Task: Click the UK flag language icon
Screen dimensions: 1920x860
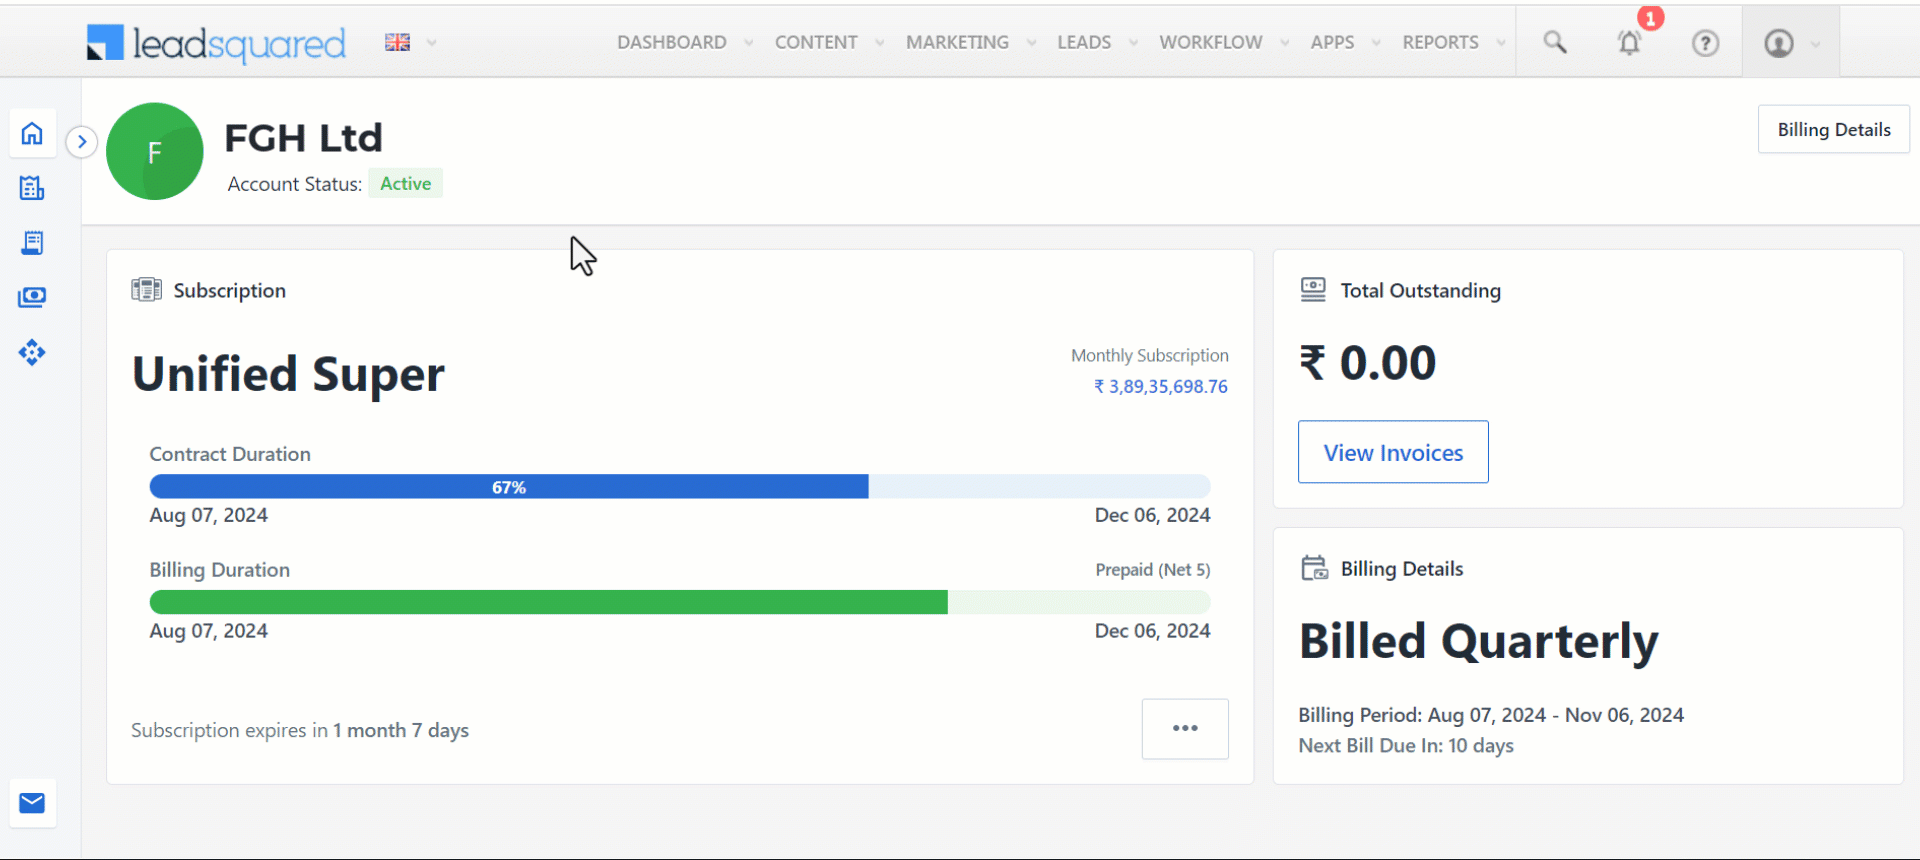Action: [397, 42]
